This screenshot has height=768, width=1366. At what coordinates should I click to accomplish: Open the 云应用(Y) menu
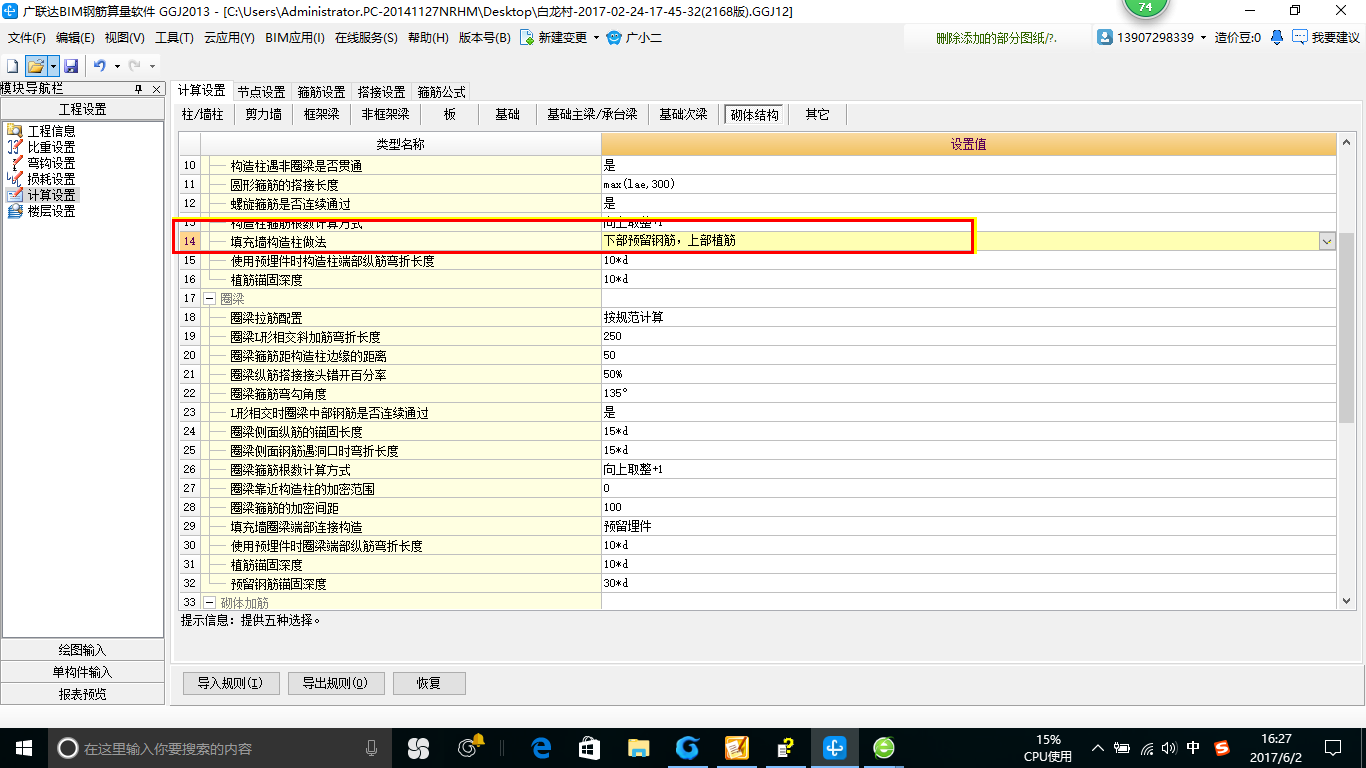[x=229, y=38]
